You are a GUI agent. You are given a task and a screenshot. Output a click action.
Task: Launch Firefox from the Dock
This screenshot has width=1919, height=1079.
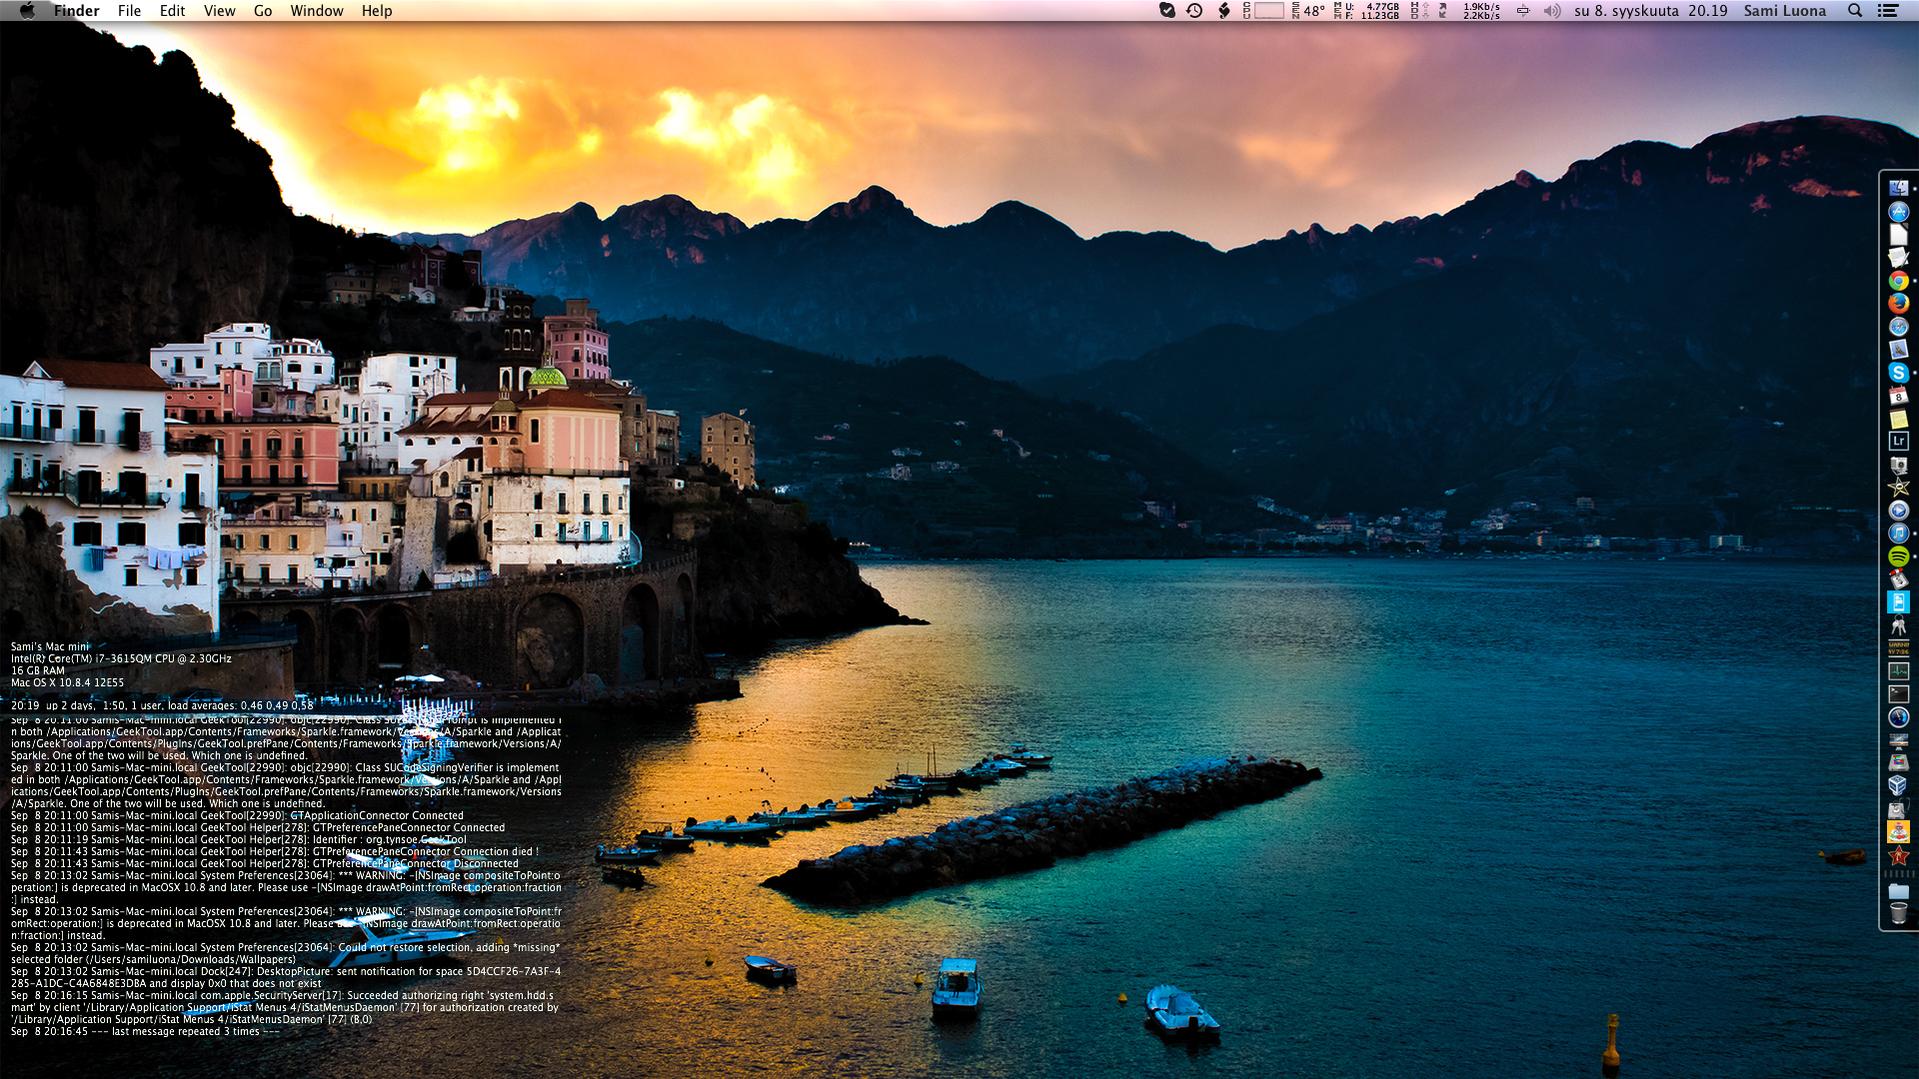click(1898, 304)
